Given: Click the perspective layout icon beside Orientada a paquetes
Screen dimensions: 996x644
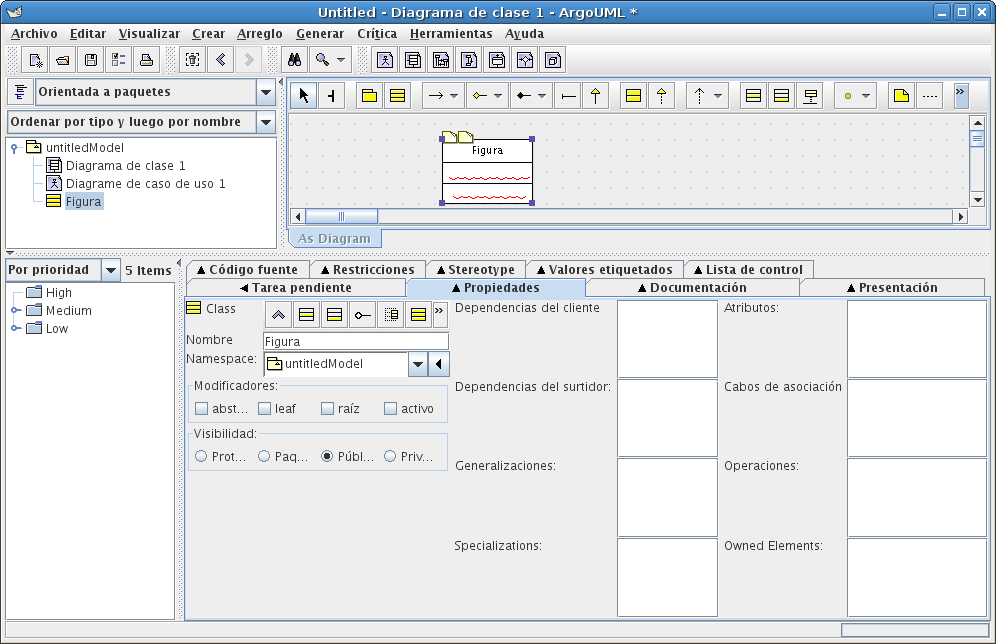Looking at the screenshot, I should pyautogui.click(x=20, y=92).
